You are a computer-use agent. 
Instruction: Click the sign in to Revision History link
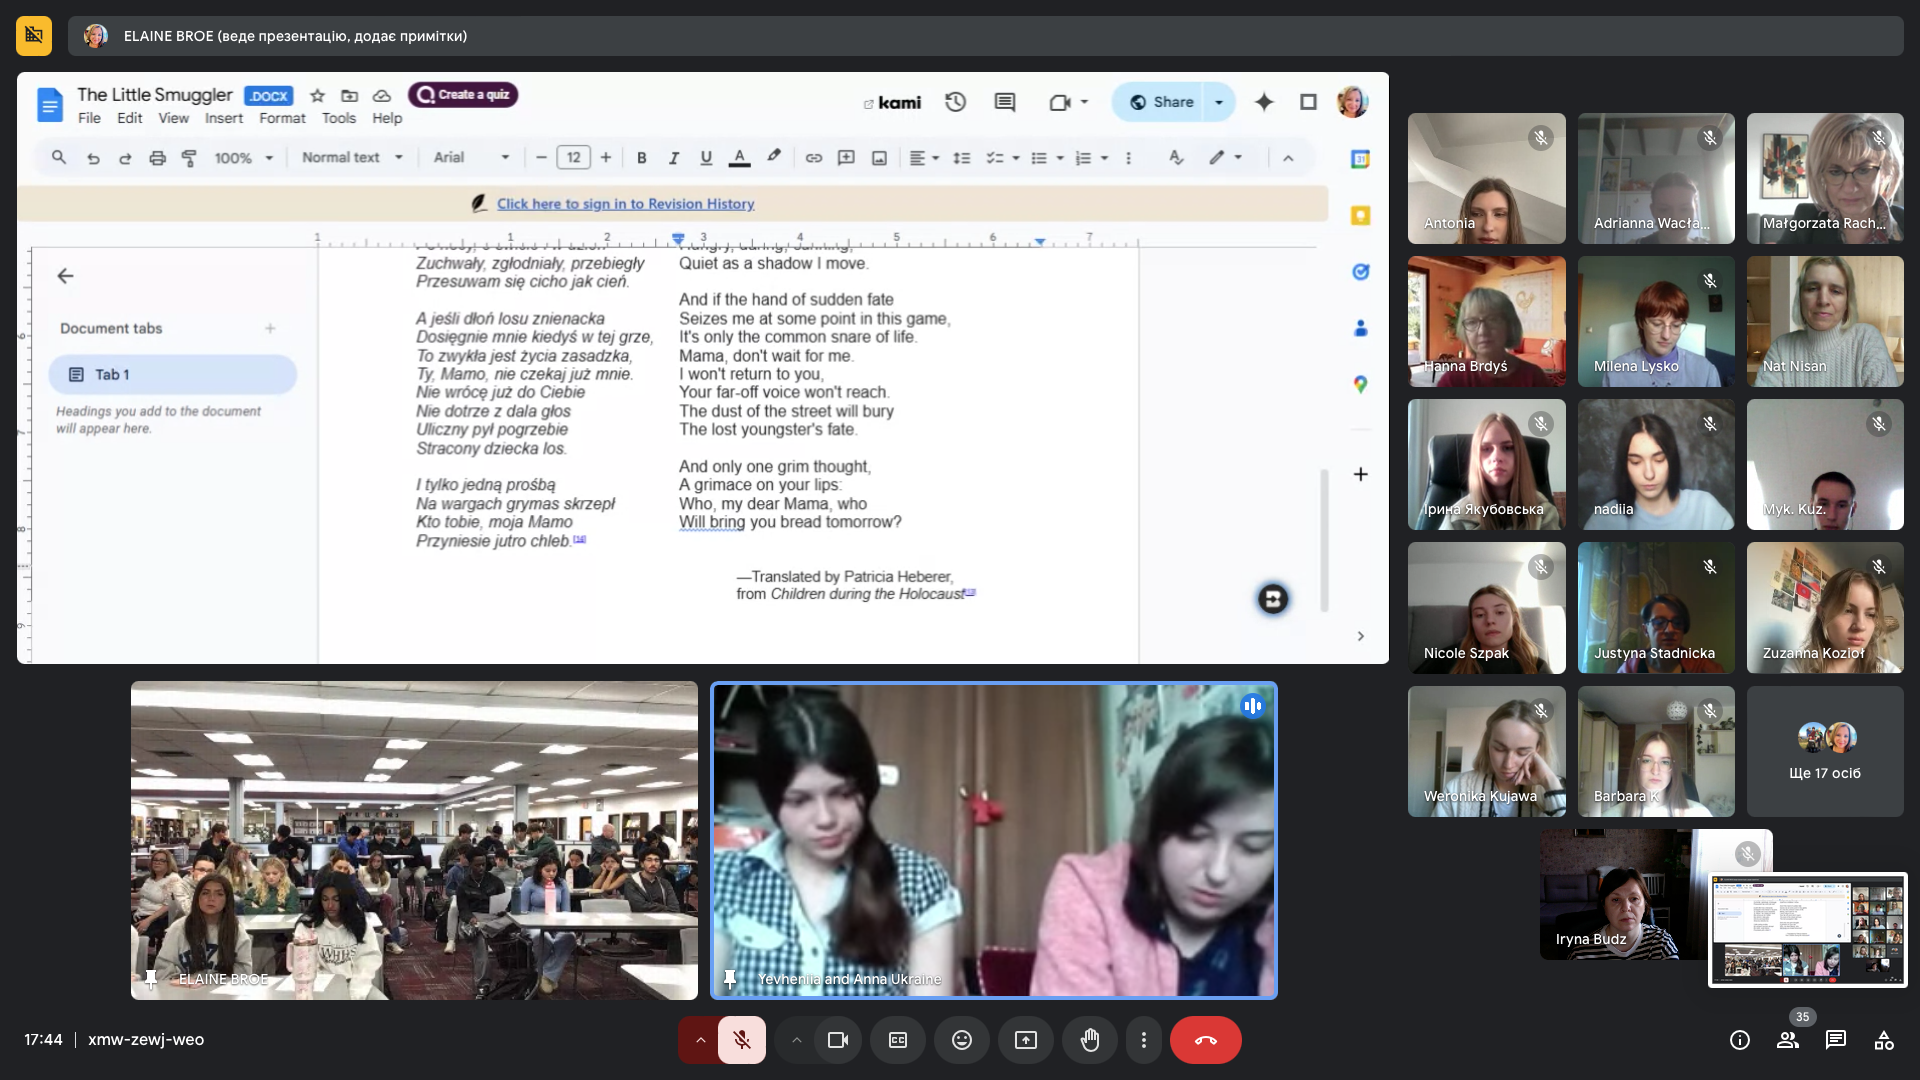625,204
